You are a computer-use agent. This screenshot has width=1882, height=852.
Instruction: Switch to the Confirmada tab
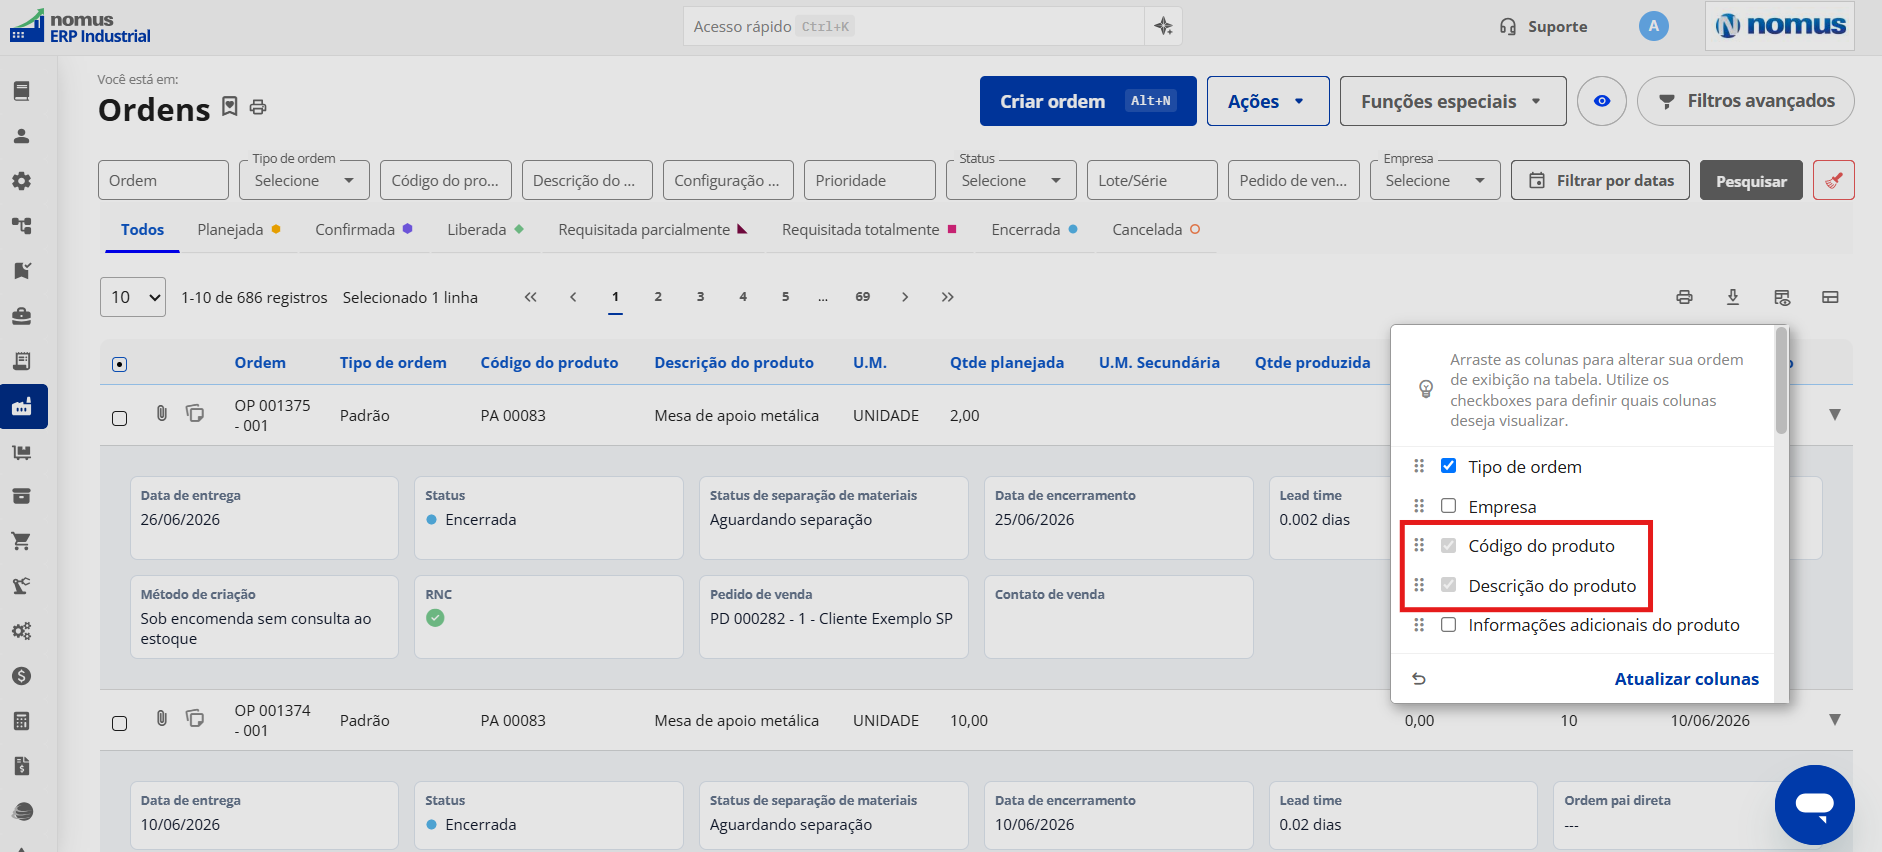(x=364, y=230)
